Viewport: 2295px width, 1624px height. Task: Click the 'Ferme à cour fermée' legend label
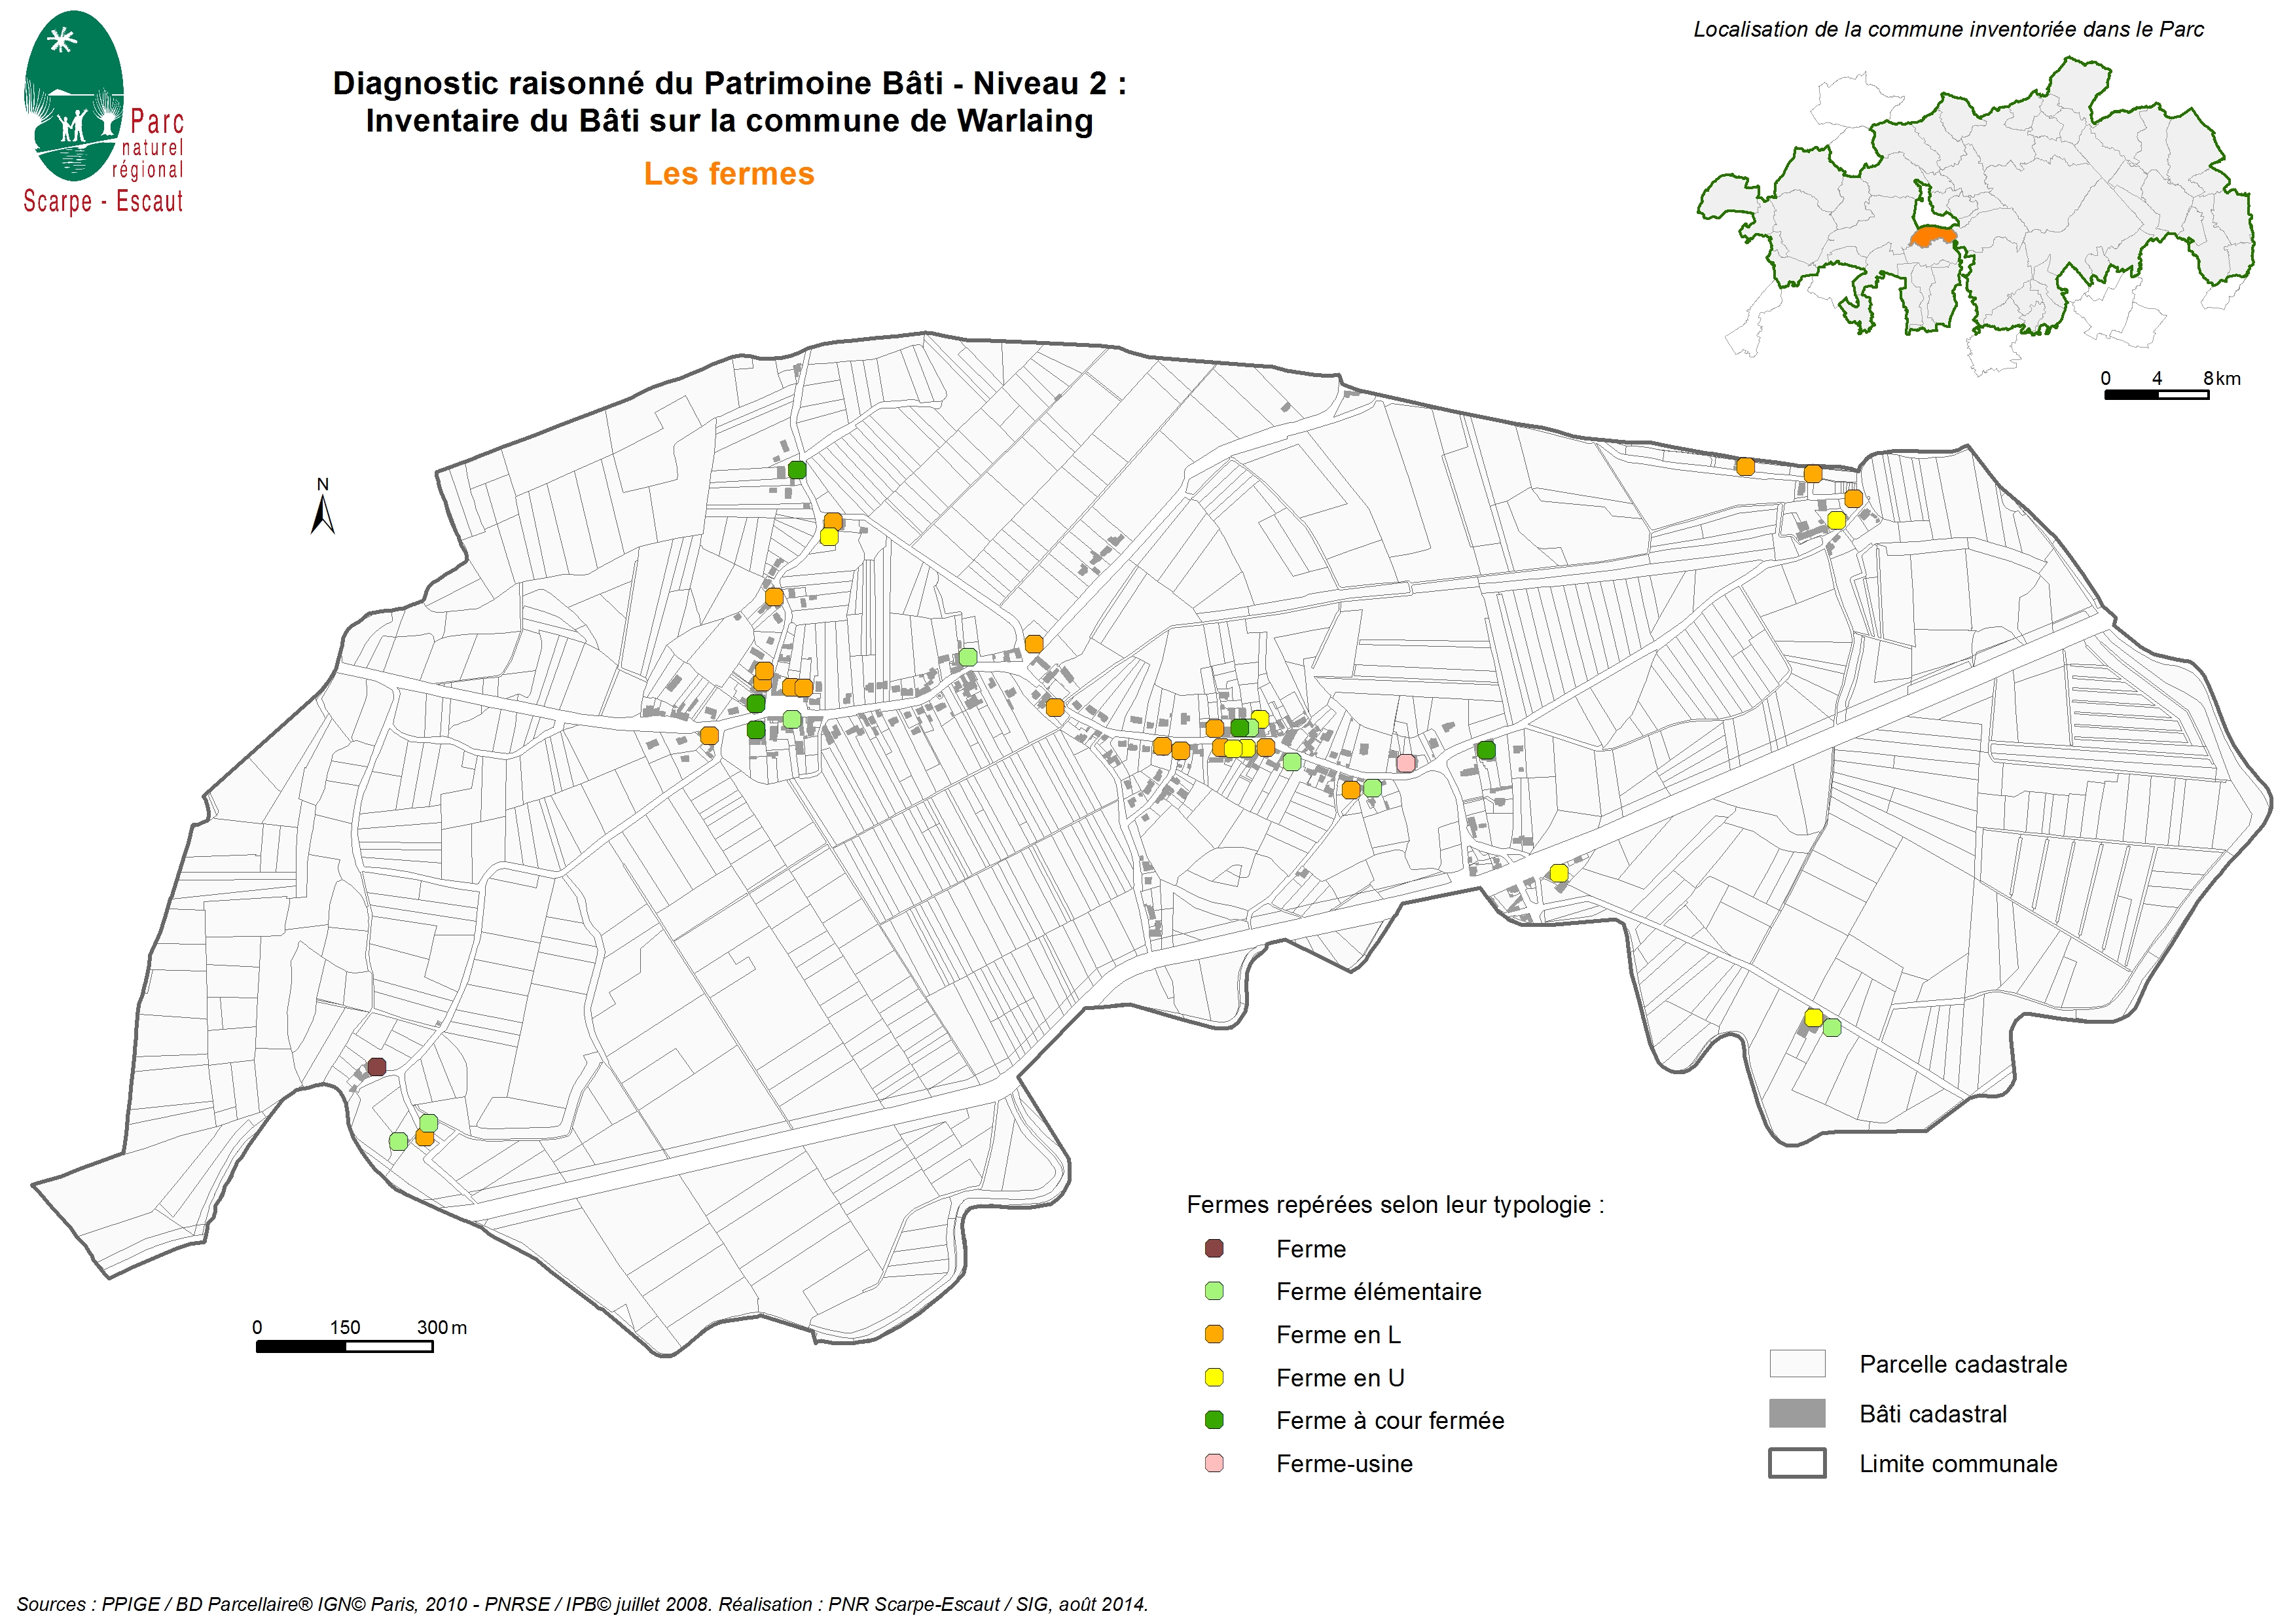(x=1390, y=1420)
